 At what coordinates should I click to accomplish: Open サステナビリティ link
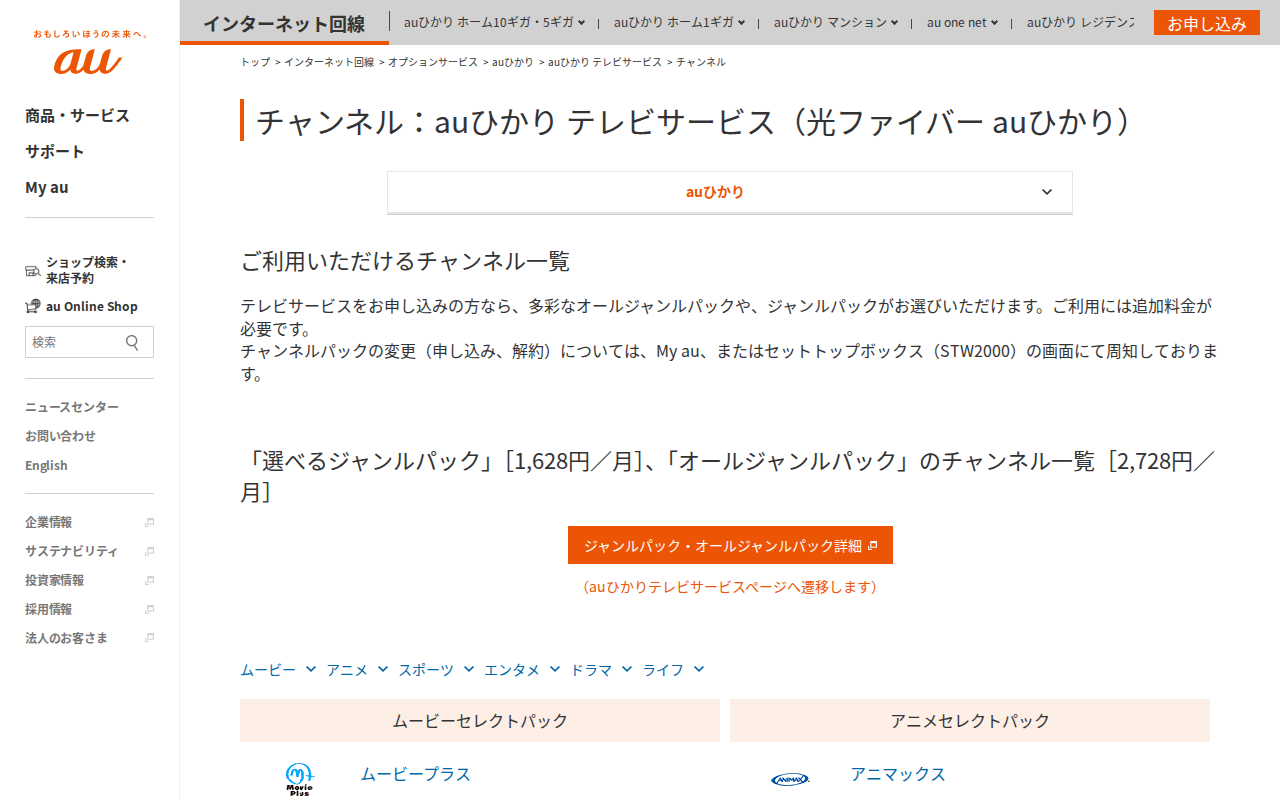coord(71,551)
